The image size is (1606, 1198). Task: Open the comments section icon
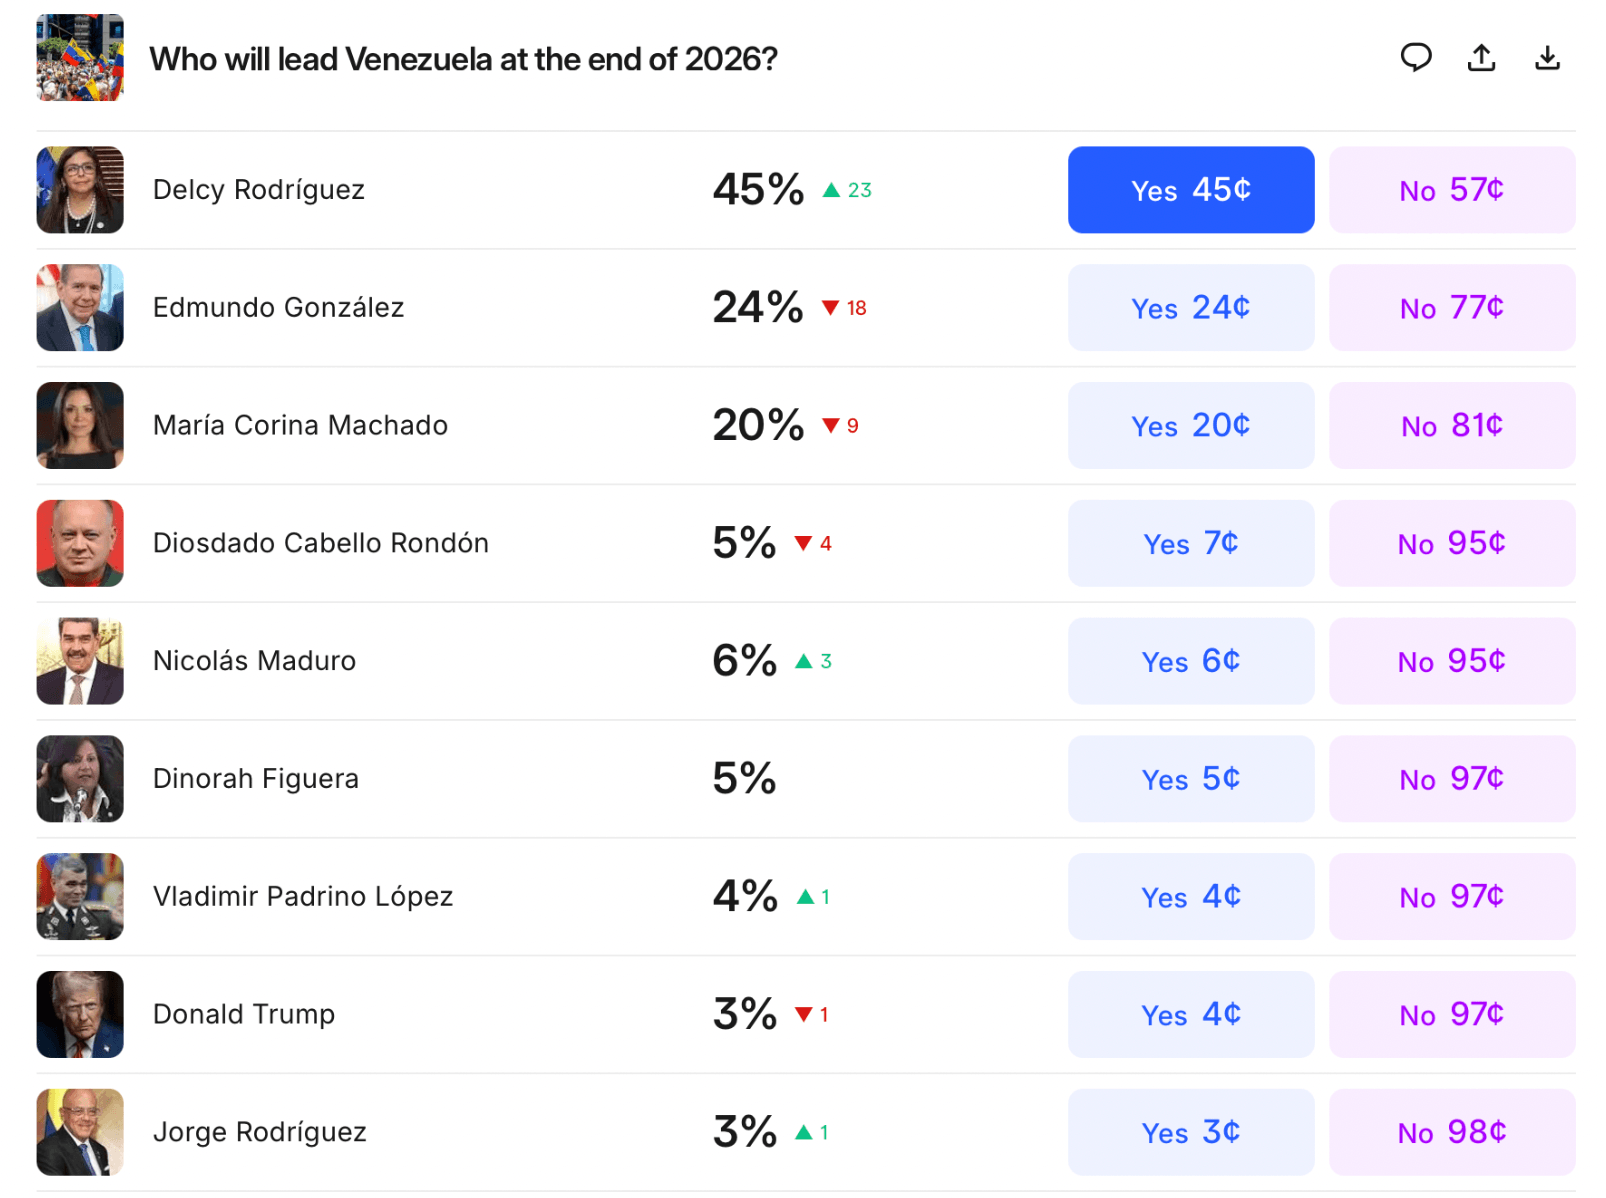(1417, 58)
